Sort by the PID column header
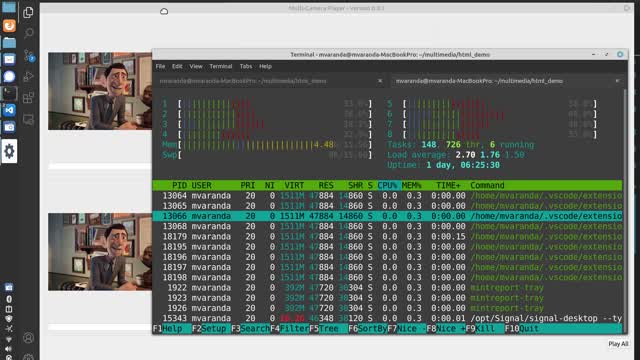The height and width of the screenshot is (360, 640). point(179,185)
